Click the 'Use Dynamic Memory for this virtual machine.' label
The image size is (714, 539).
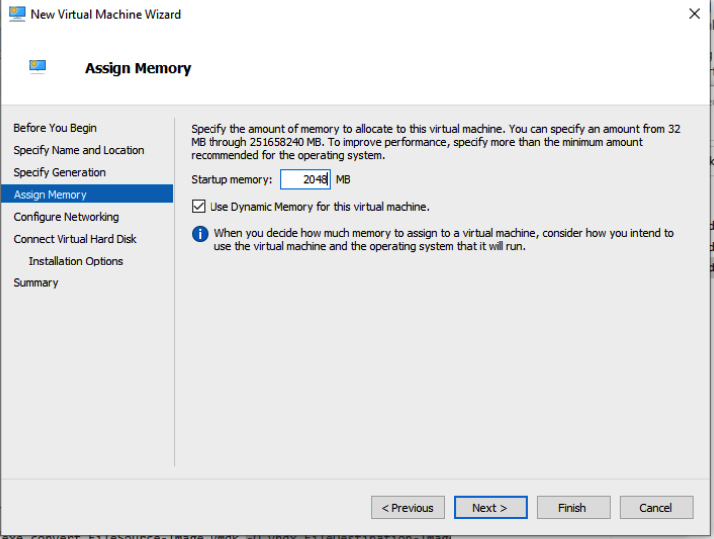point(320,207)
